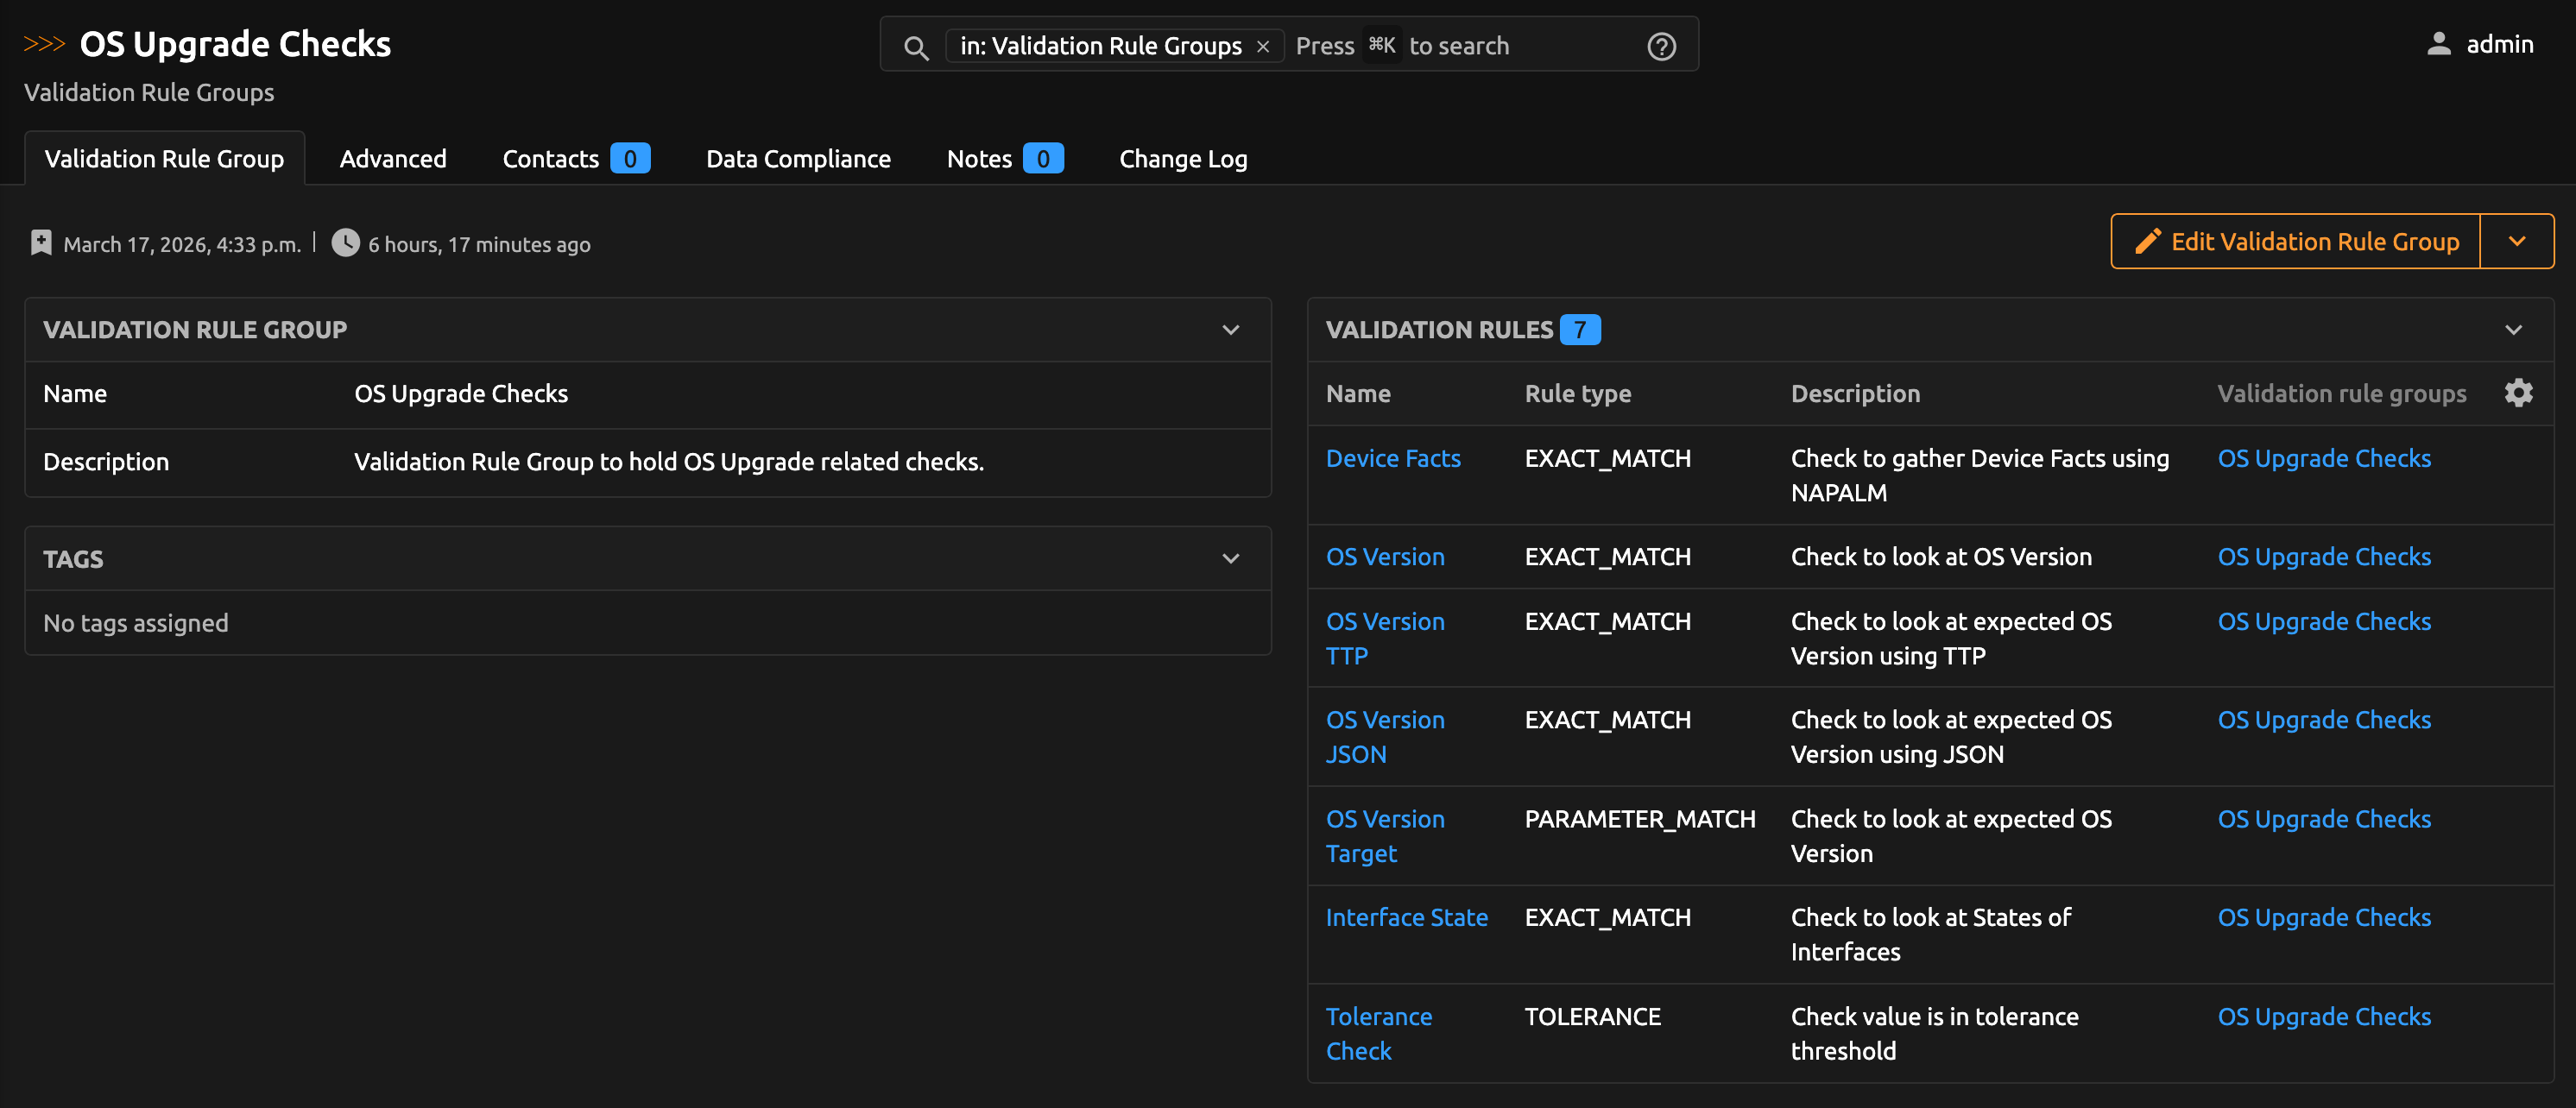The width and height of the screenshot is (2576, 1108).
Task: Collapse the Tags panel
Action: (1231, 558)
